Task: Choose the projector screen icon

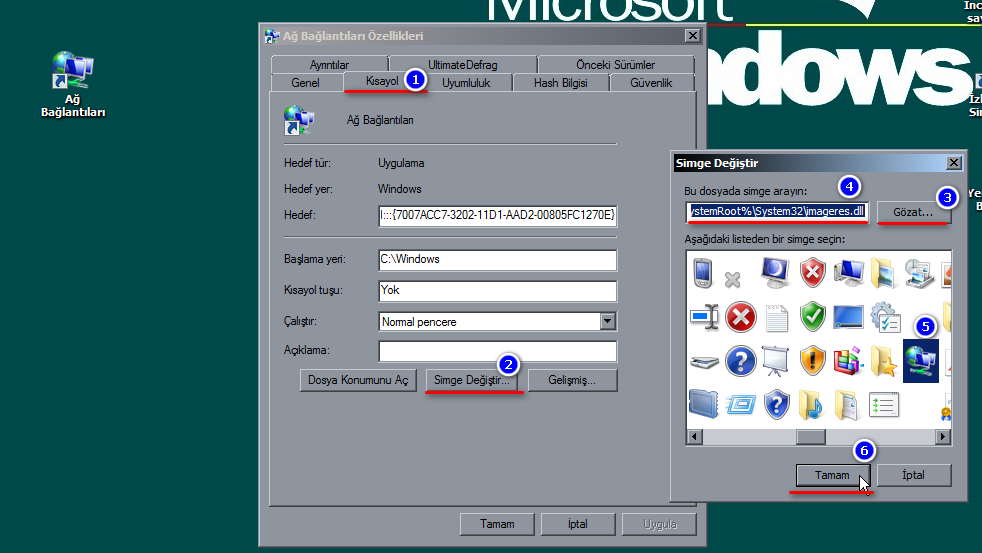Action: click(x=775, y=361)
